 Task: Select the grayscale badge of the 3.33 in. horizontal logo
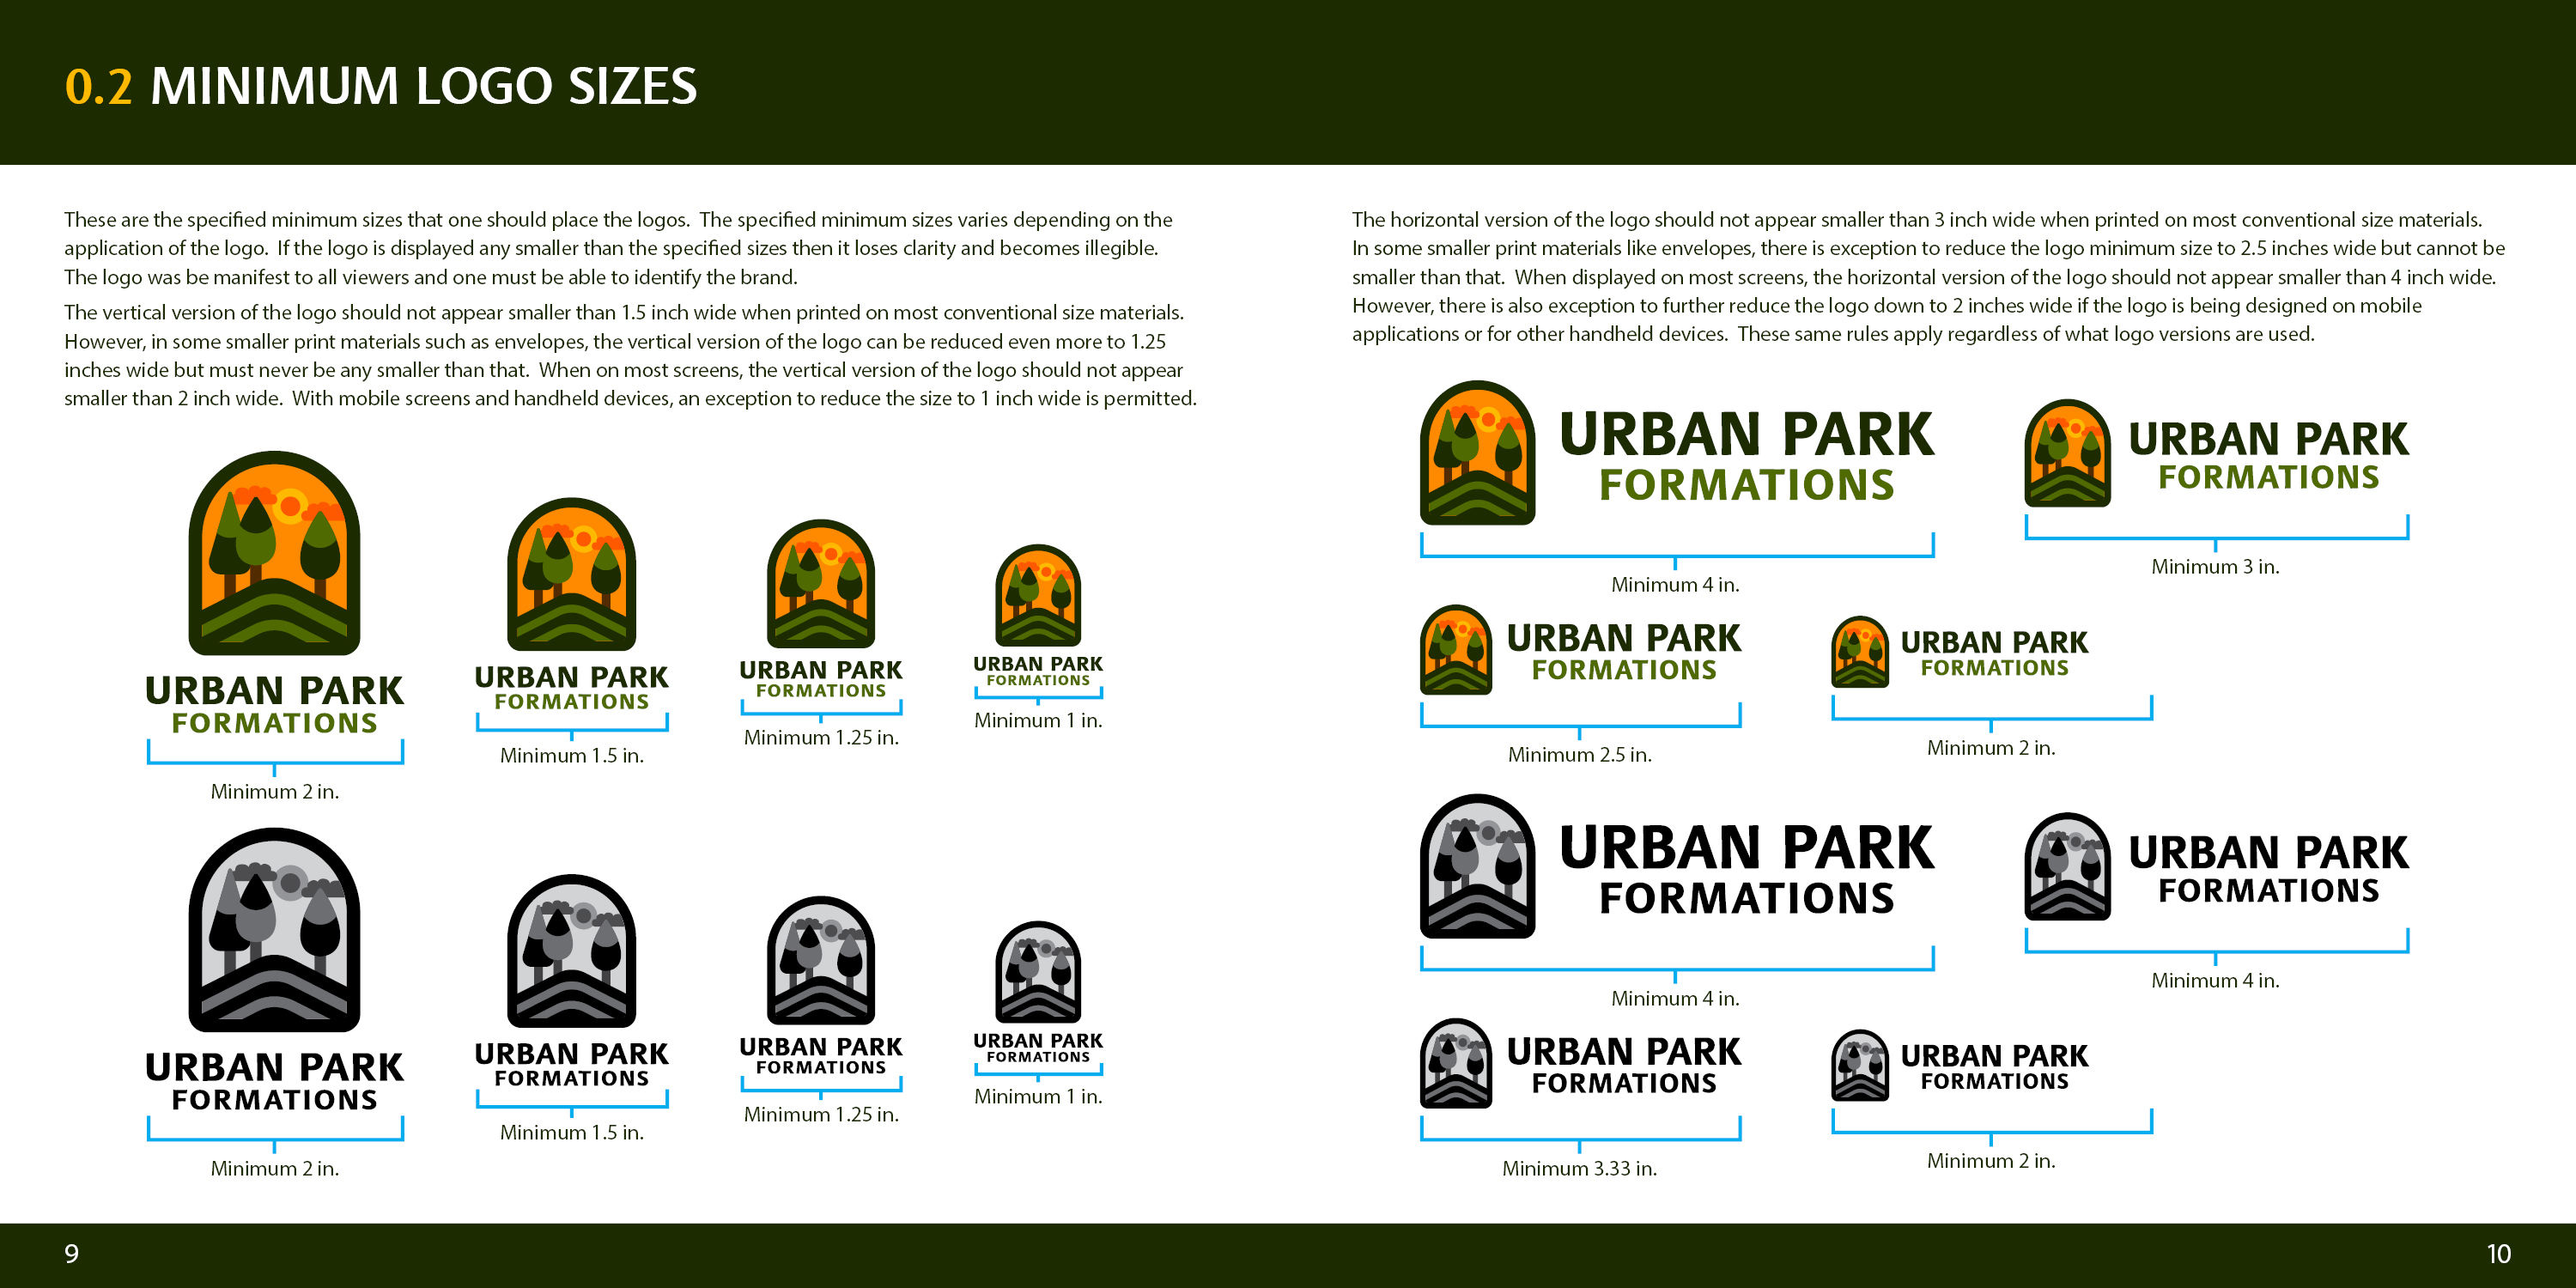pyautogui.click(x=1456, y=1063)
